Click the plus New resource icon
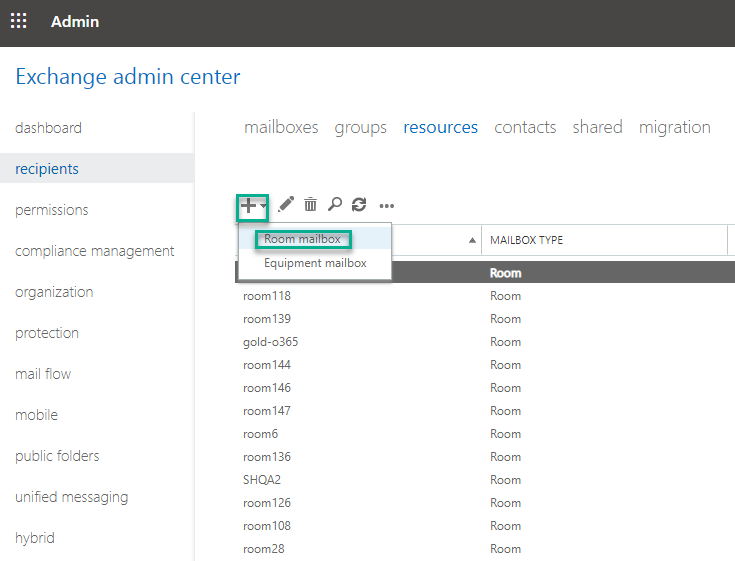The height and width of the screenshot is (561, 735). pyautogui.click(x=248, y=205)
